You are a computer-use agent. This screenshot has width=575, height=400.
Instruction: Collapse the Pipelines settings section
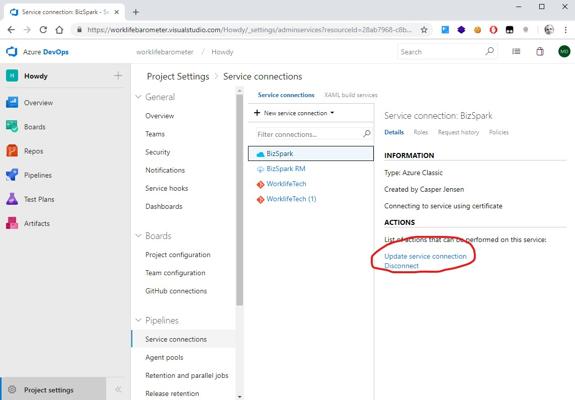138,320
